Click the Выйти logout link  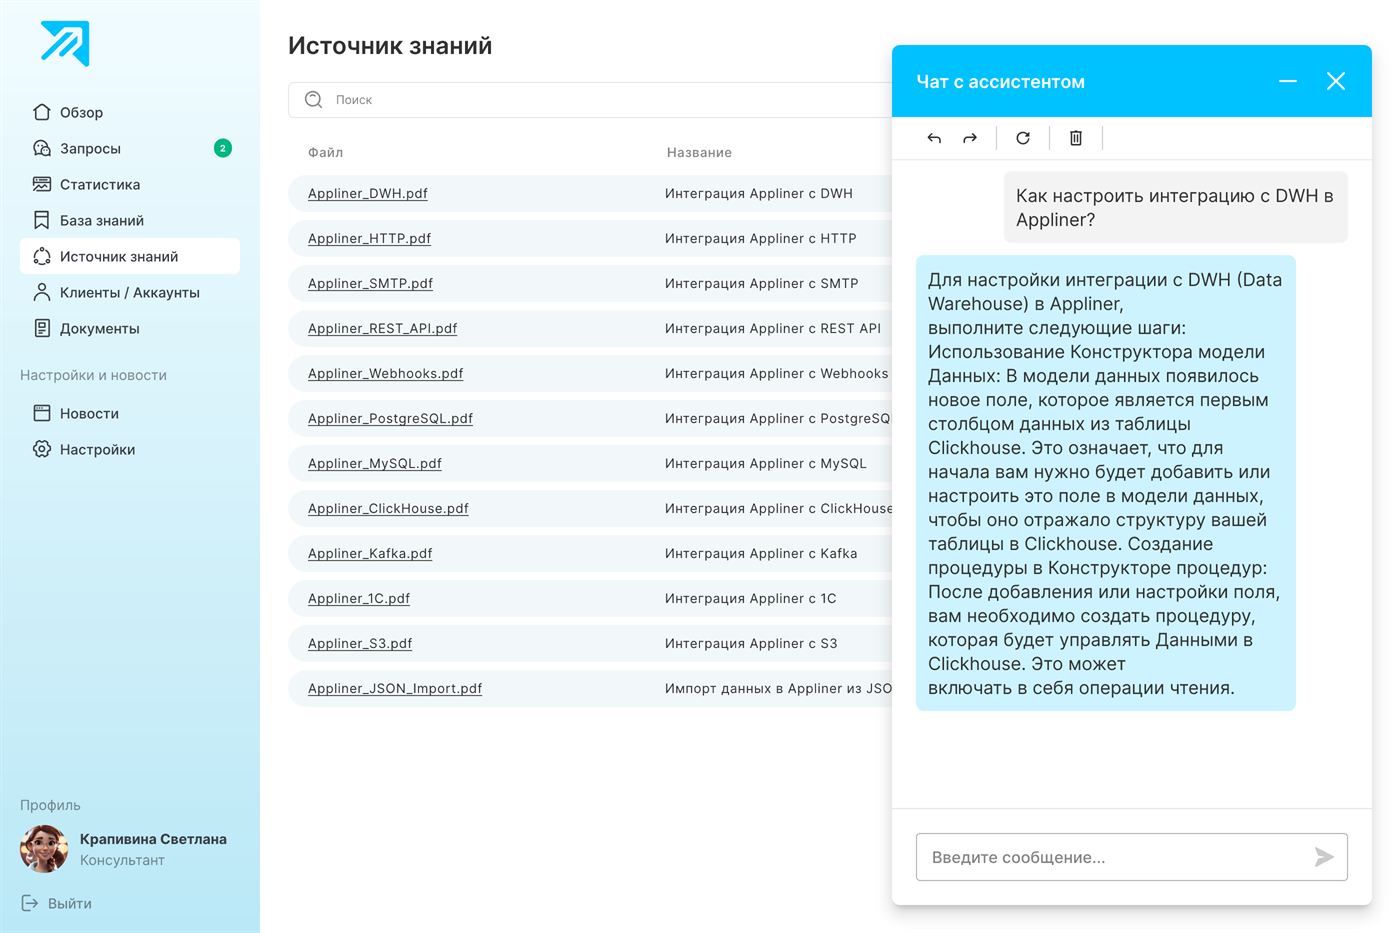(70, 903)
